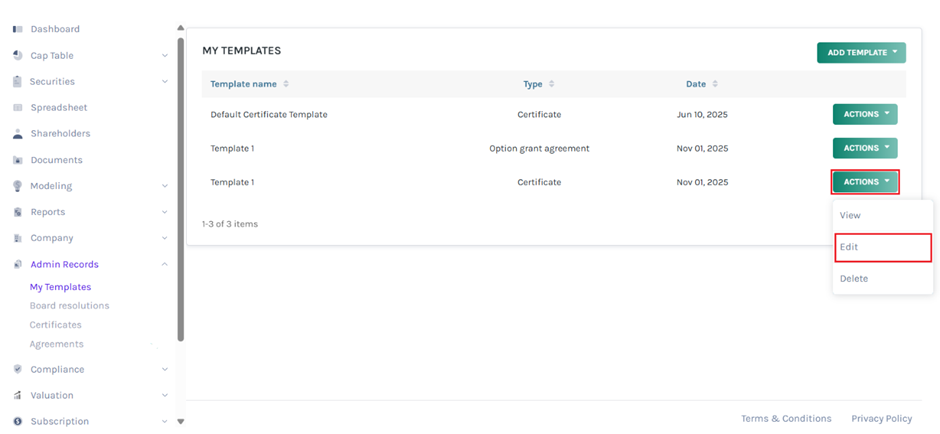Sort templates by Date column
Screen dimensions: 940x434
coord(714,84)
